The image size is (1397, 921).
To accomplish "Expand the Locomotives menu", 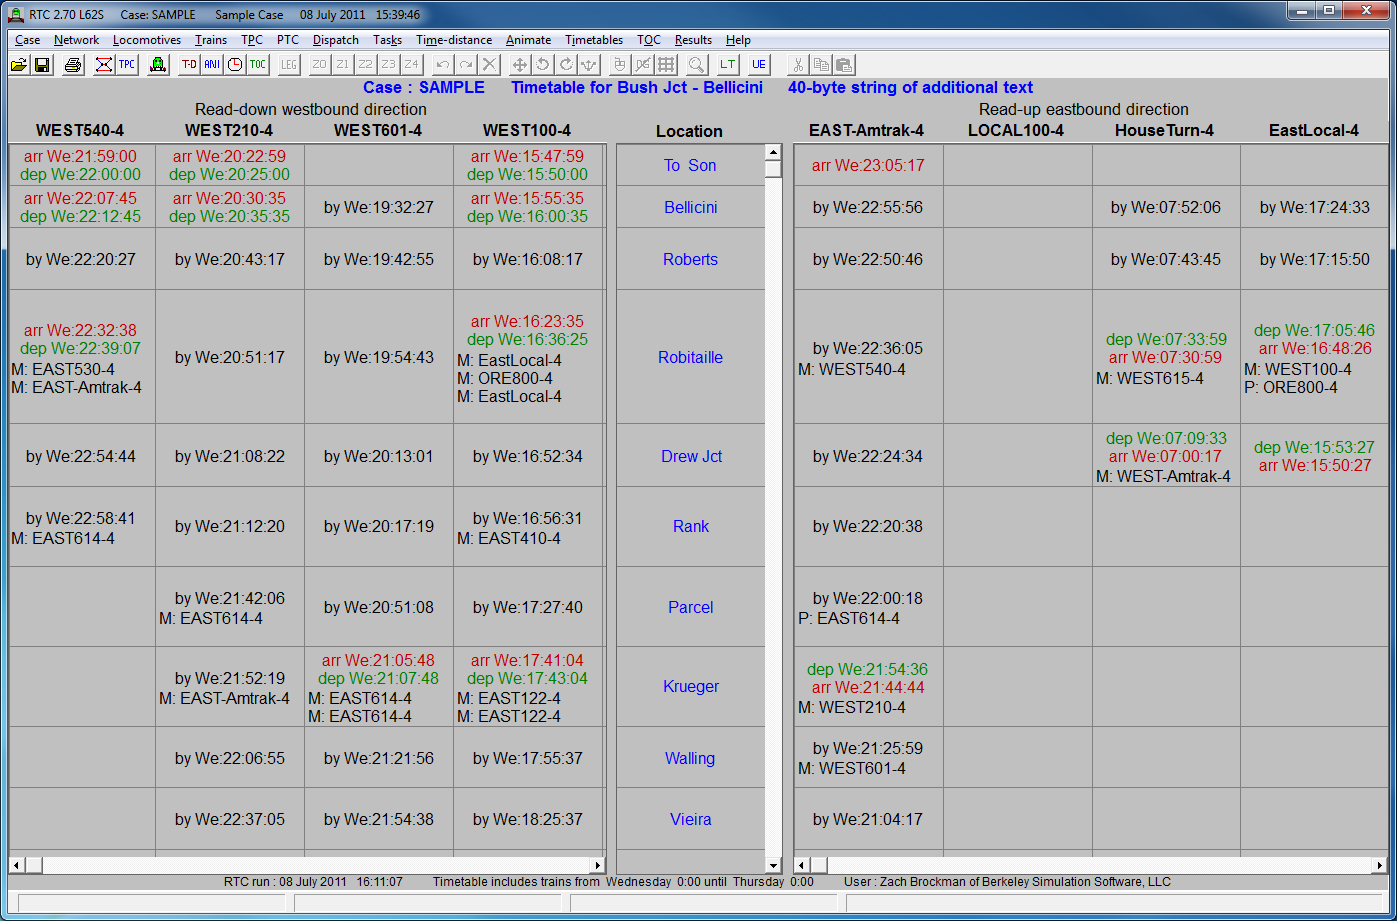I will [x=147, y=40].
